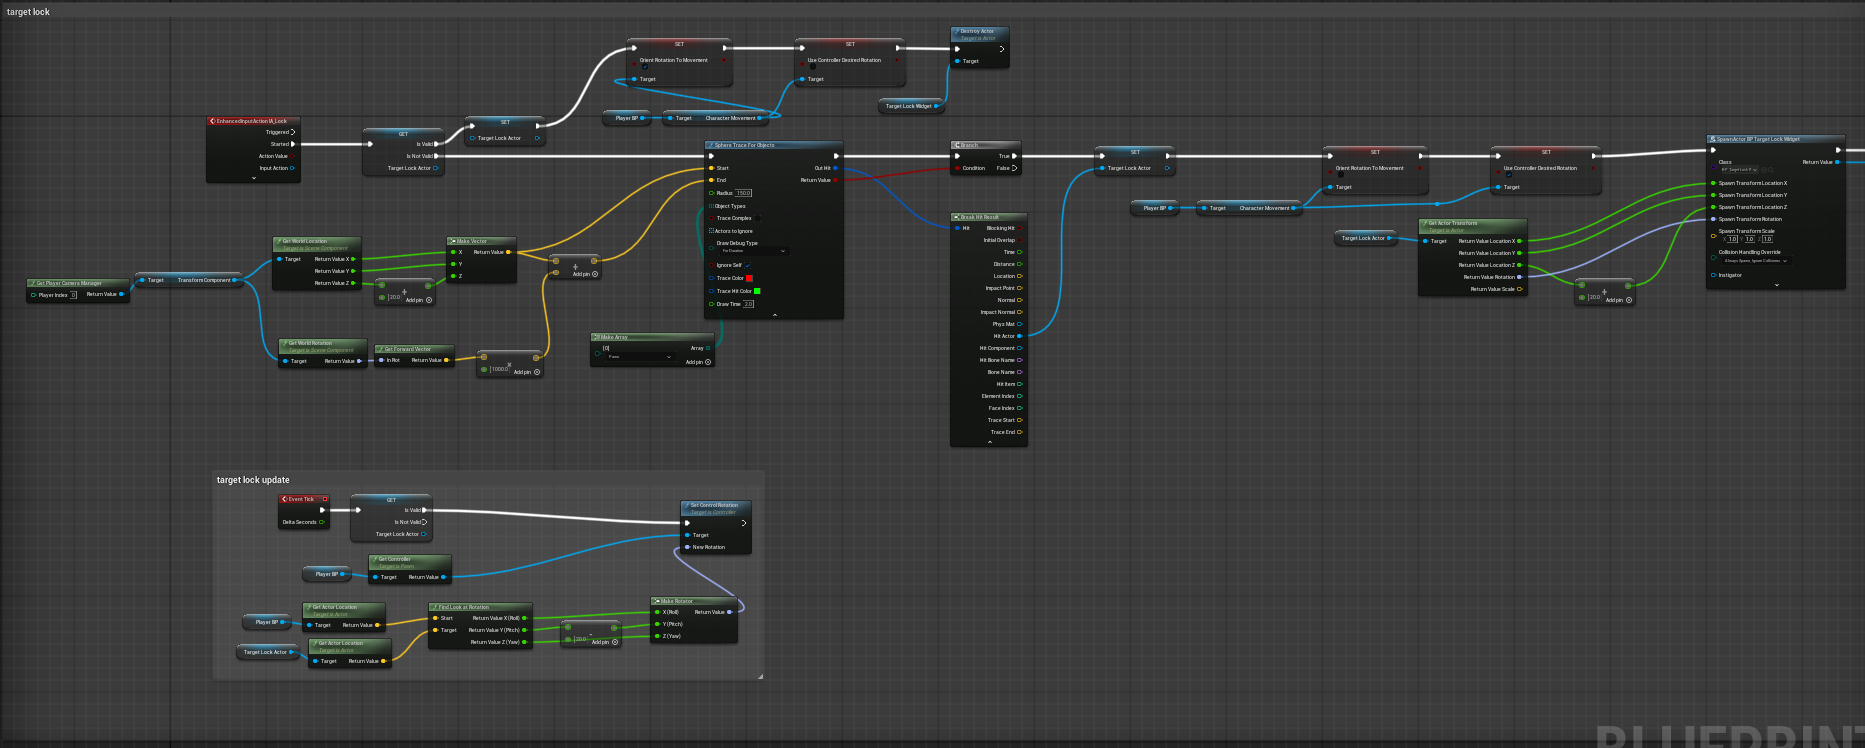The width and height of the screenshot is (1865, 748).
Task: Click Return Value Rotation pin on Get Actor Transform
Action: (x=1520, y=277)
